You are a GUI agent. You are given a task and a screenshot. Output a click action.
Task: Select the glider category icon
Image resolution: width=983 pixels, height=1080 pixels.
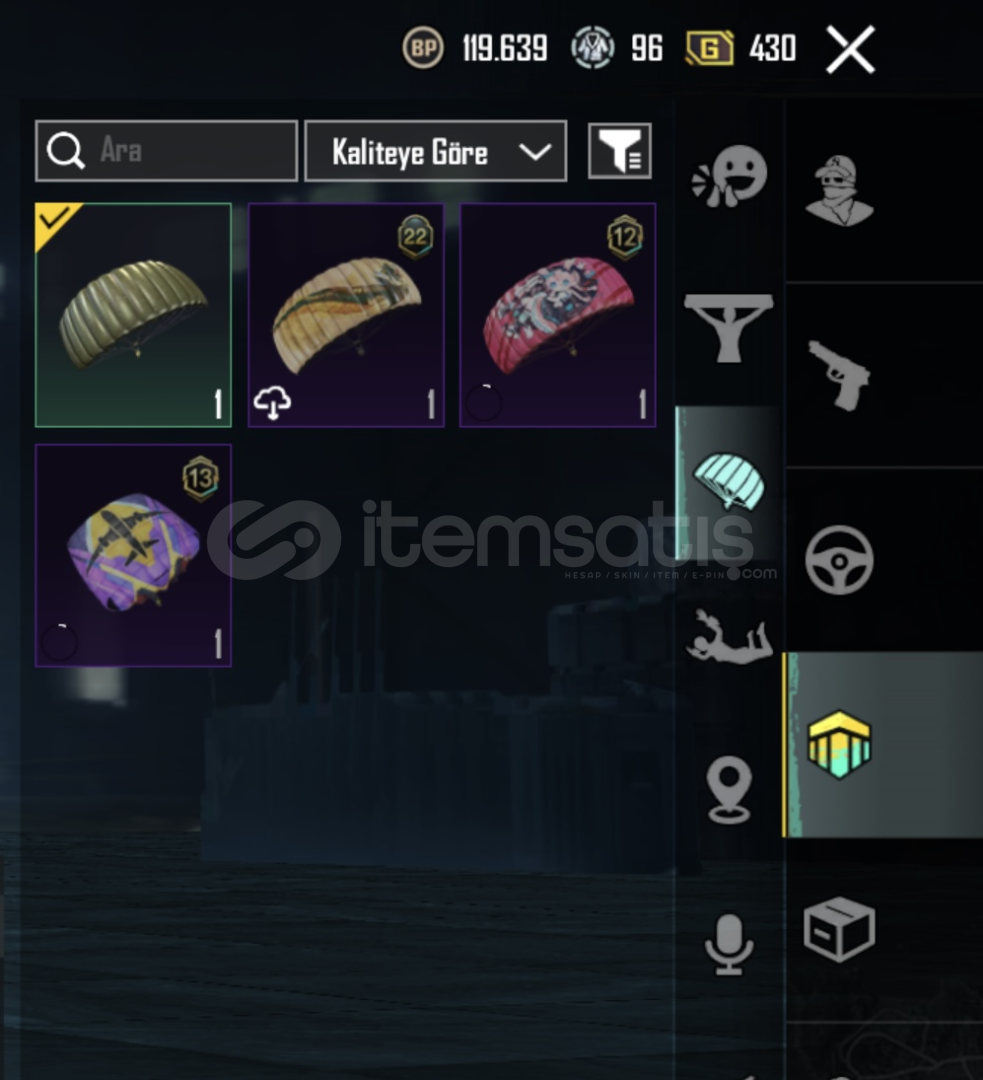[729, 327]
